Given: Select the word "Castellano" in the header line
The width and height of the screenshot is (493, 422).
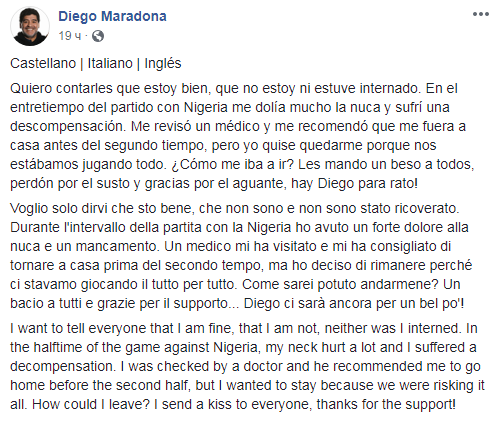Looking at the screenshot, I should [43, 63].
